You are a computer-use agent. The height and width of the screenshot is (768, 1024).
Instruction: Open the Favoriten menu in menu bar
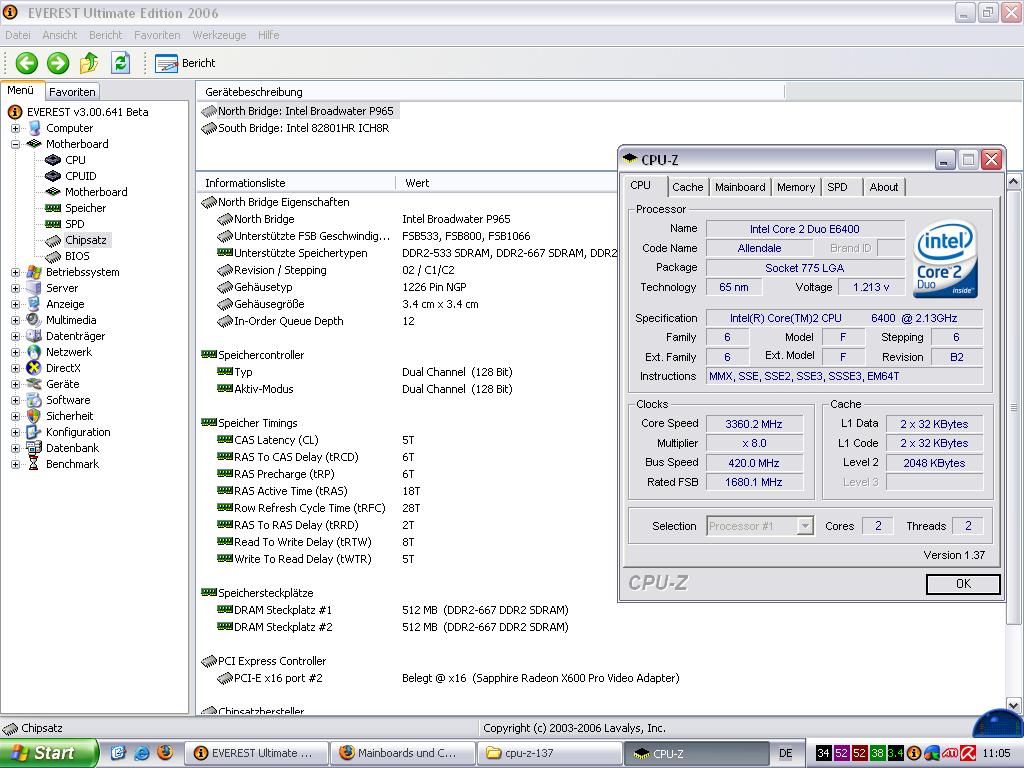[x=157, y=35]
